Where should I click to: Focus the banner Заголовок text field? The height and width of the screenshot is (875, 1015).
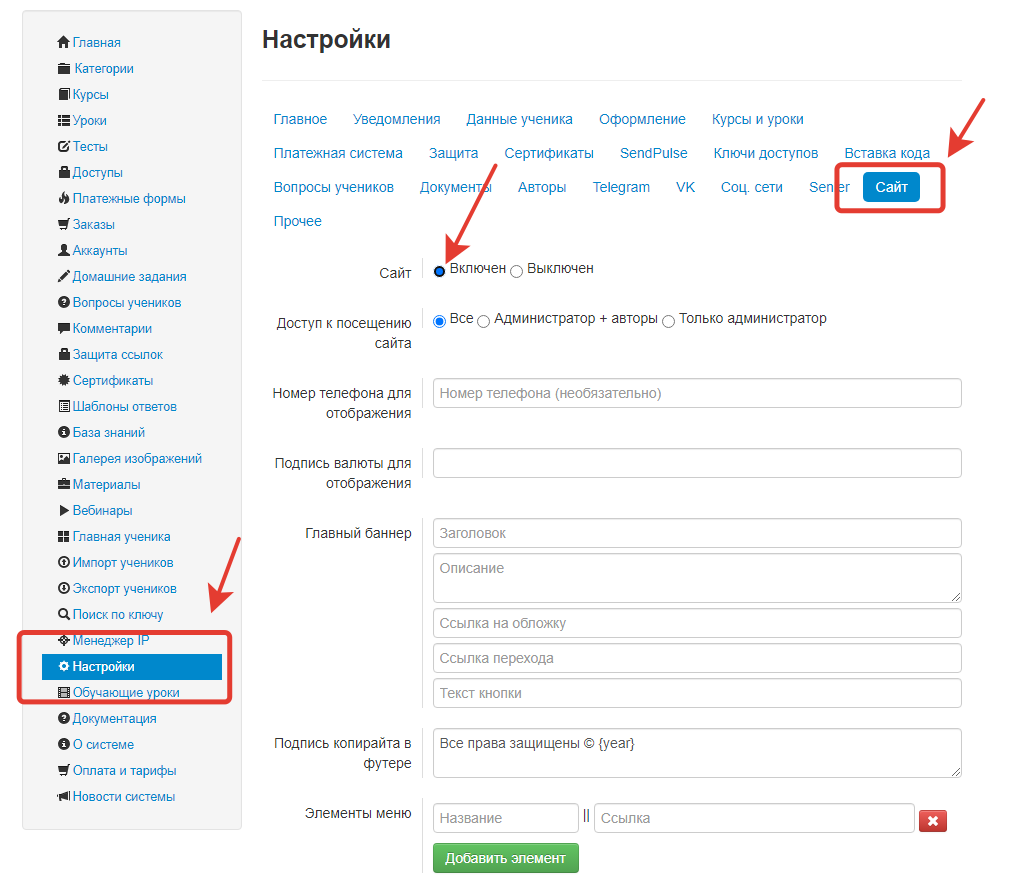click(697, 533)
